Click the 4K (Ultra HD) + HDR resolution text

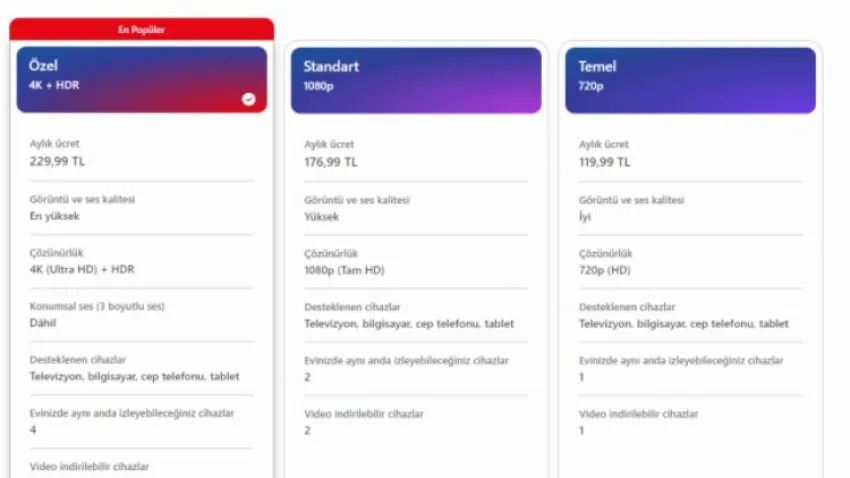pyautogui.click(x=80, y=269)
